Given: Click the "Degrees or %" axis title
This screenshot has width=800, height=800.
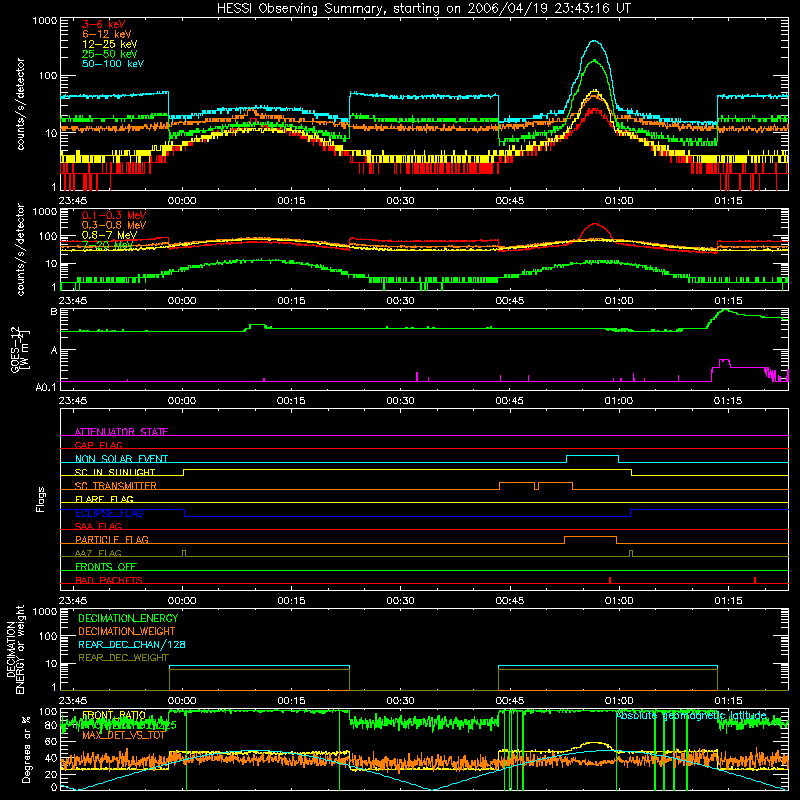Looking at the screenshot, I should (26, 749).
